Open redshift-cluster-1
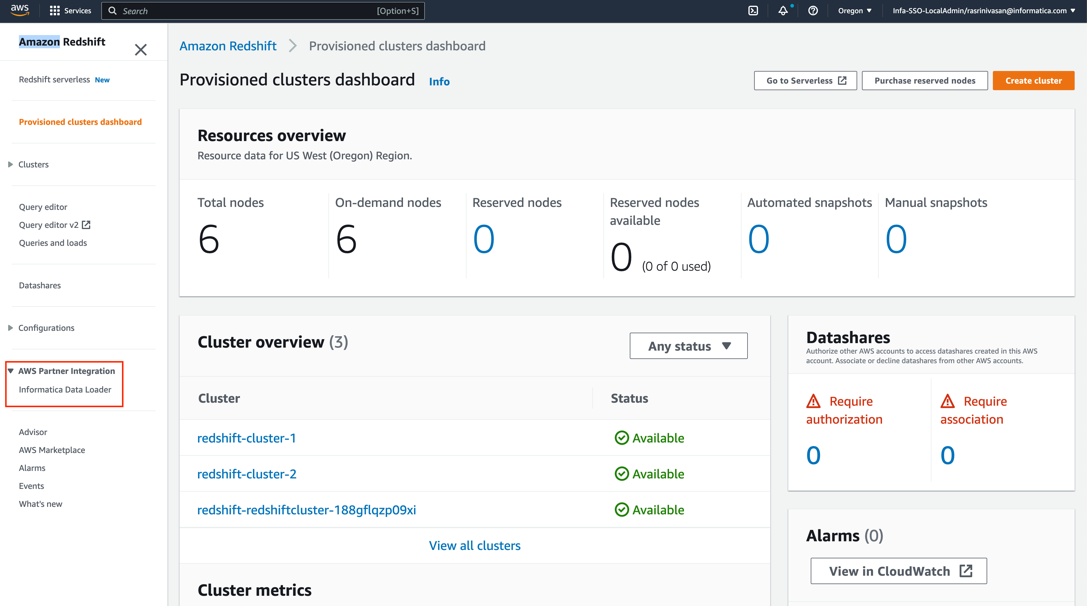 tap(246, 438)
